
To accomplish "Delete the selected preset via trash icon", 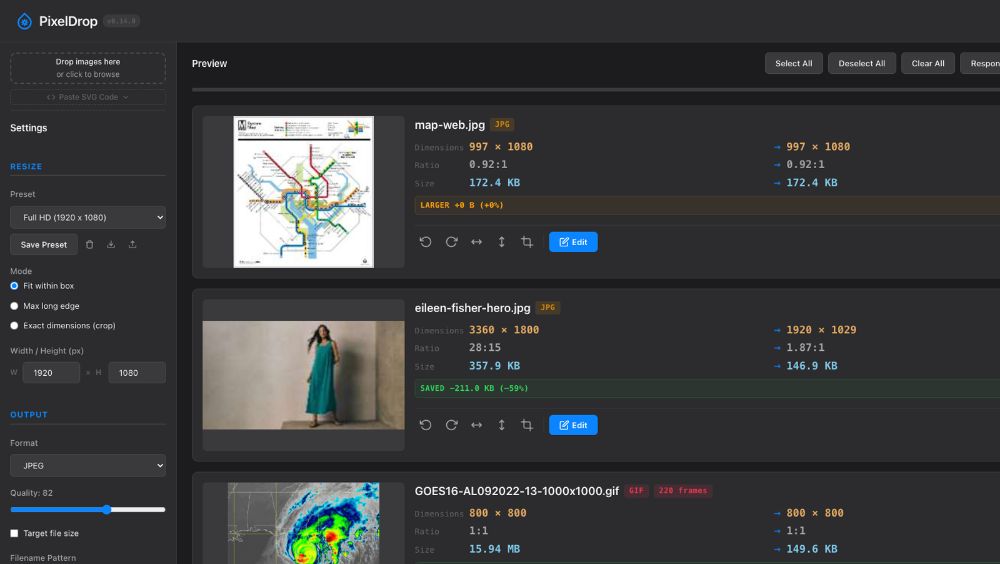I will click(x=89, y=244).
